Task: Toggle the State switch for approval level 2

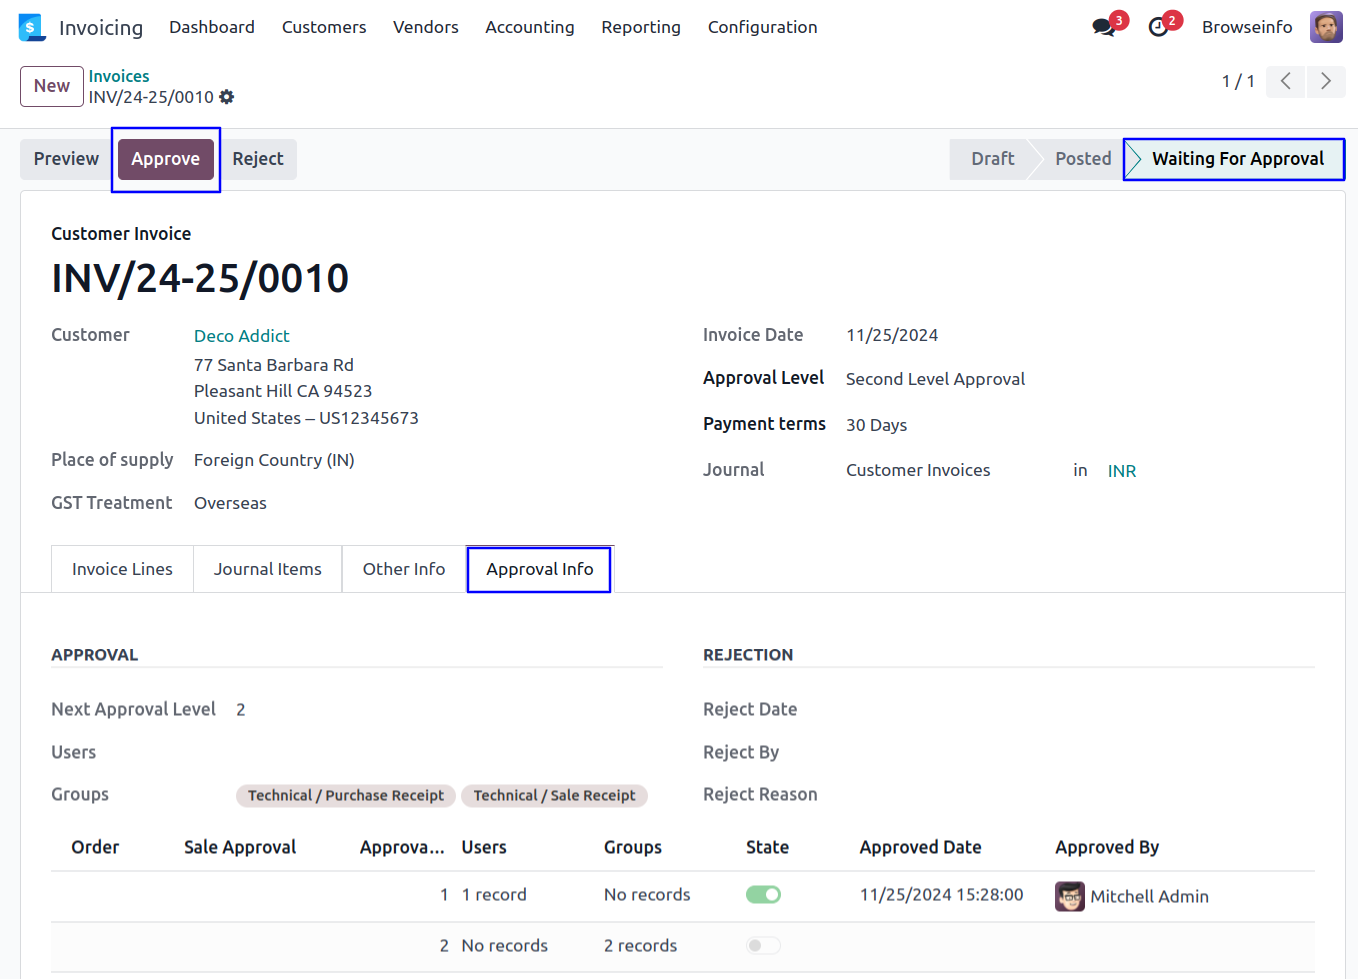Action: click(x=763, y=946)
